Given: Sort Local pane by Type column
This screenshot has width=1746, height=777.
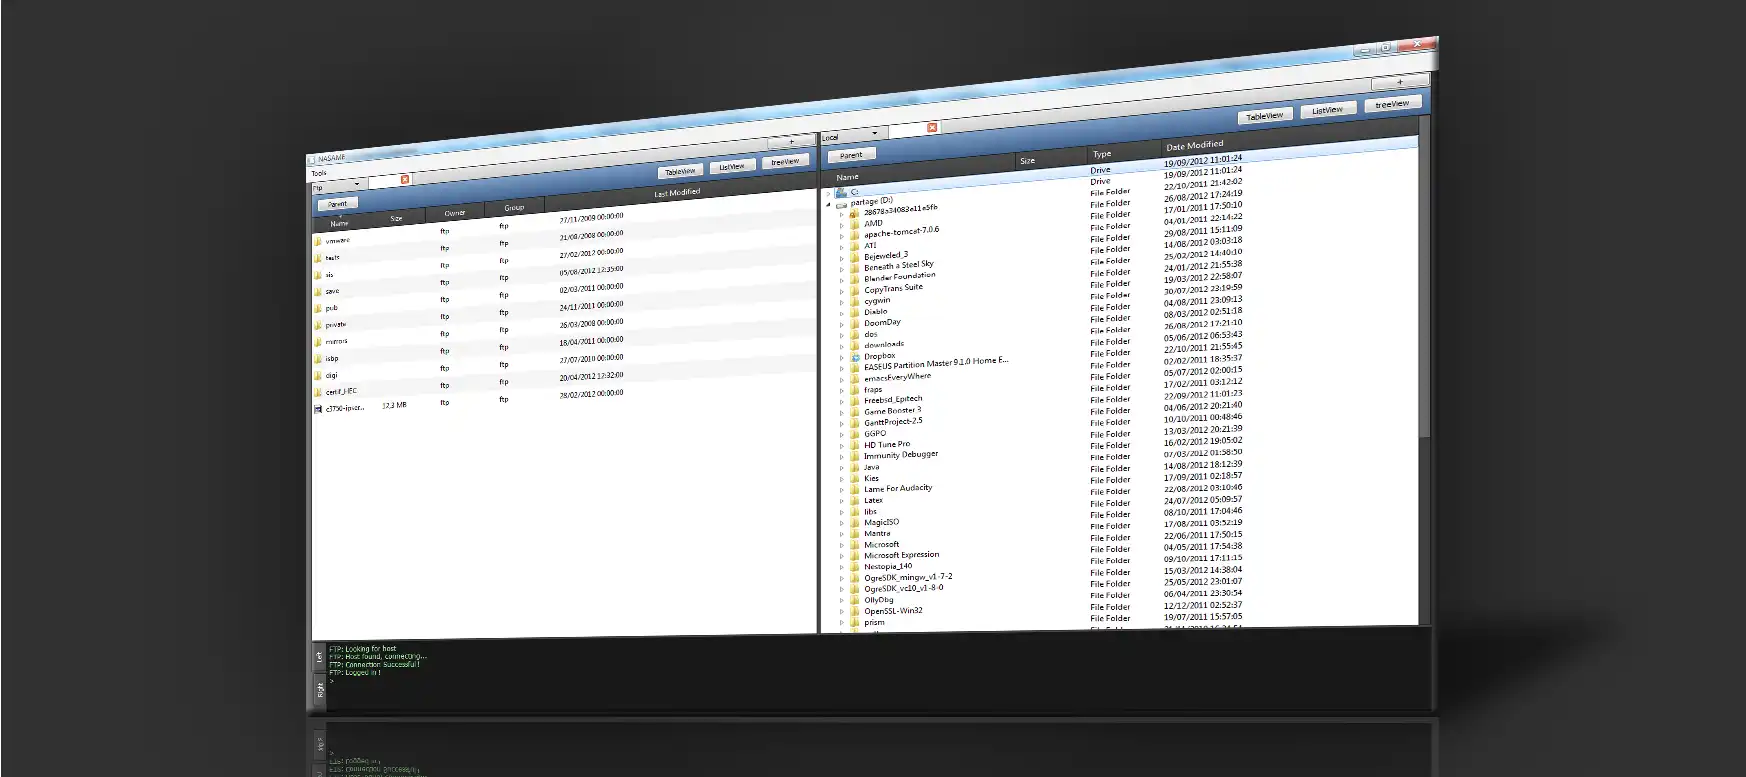Looking at the screenshot, I should [1102, 154].
